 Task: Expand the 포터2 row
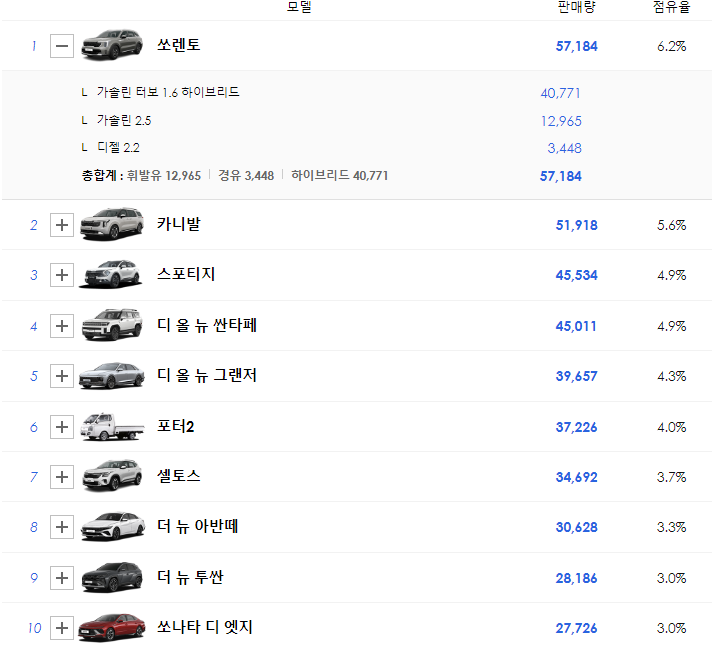pyautogui.click(x=62, y=427)
